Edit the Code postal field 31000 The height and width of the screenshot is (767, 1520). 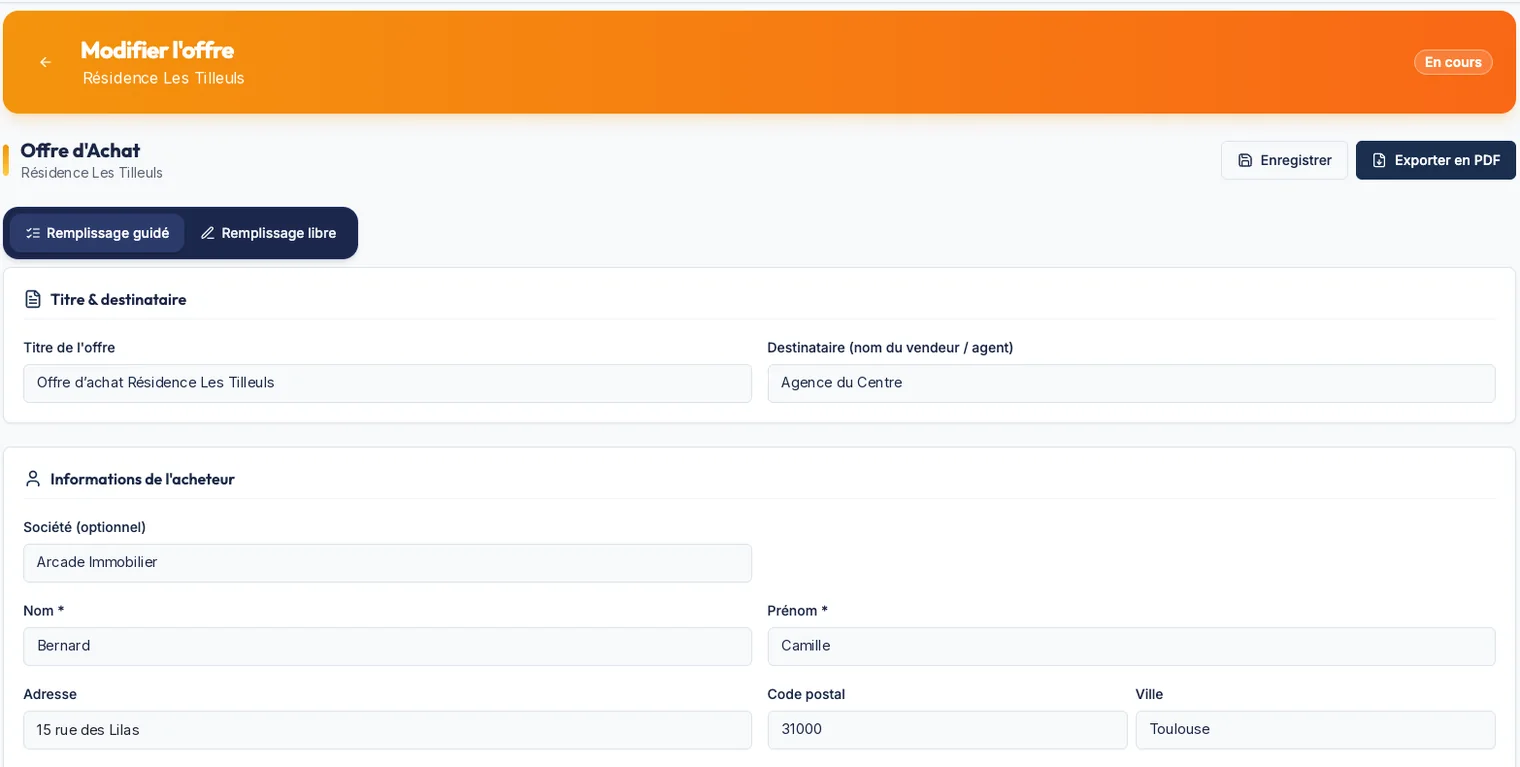(x=947, y=730)
